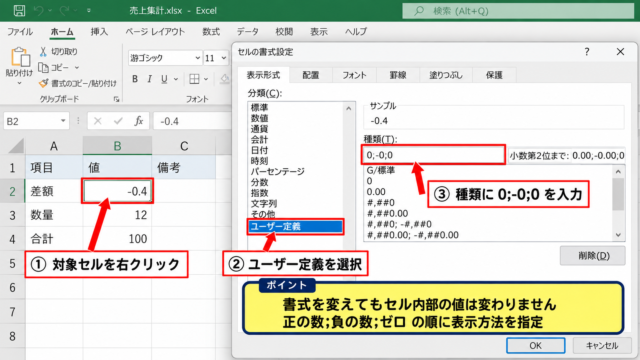
Task: Expand the underline style arrow
Action: pyautogui.click(x=176, y=79)
